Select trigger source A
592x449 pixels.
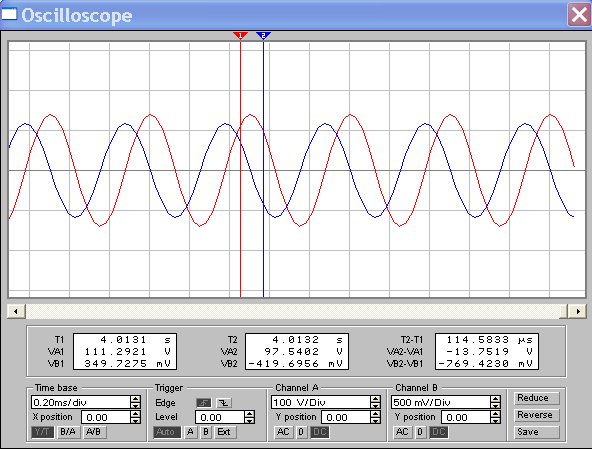point(191,432)
